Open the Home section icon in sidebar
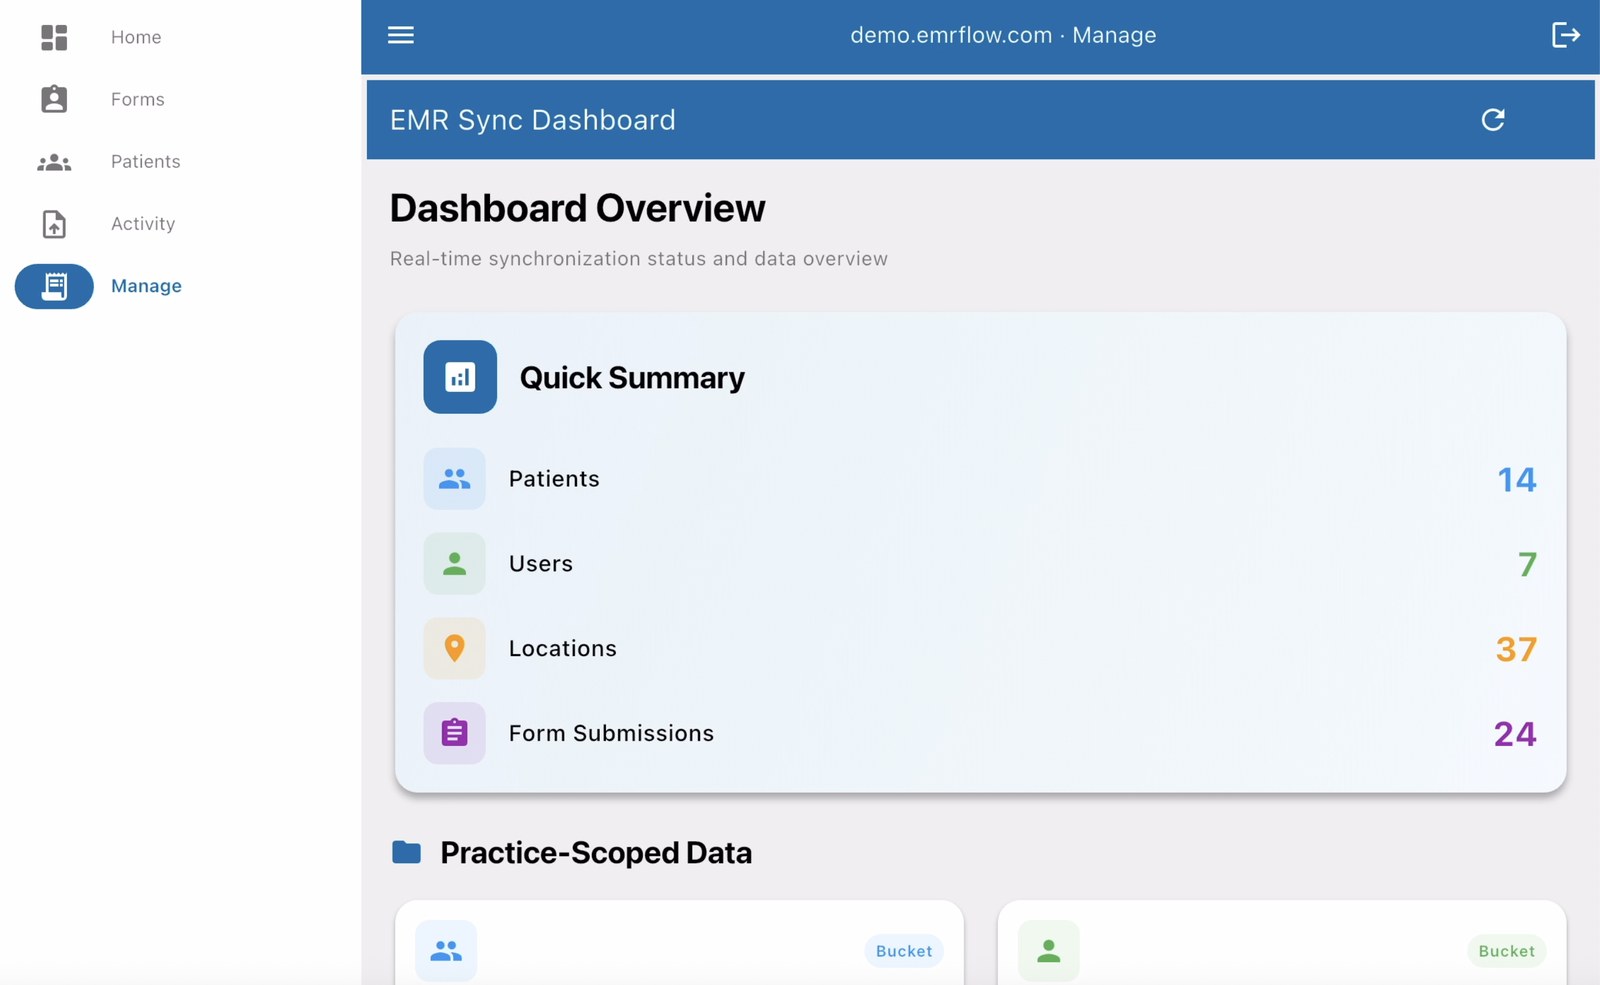The height and width of the screenshot is (985, 1600). pos(54,37)
